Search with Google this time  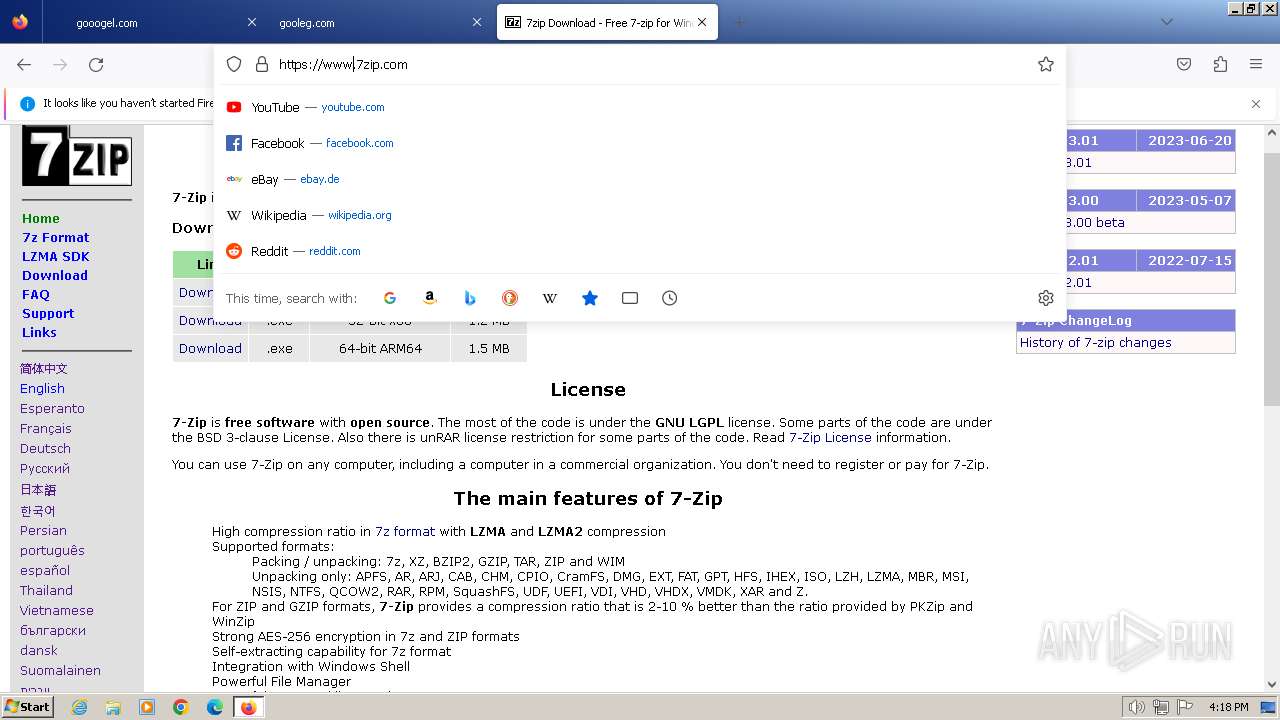[x=390, y=298]
